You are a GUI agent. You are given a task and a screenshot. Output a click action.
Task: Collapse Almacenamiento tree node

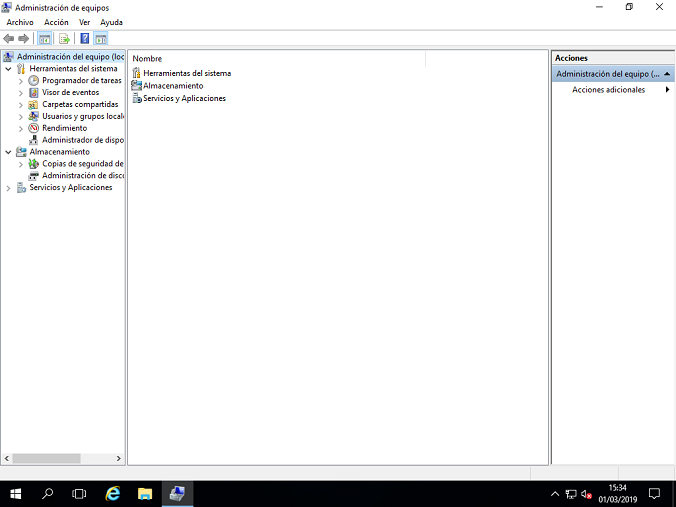(x=8, y=152)
